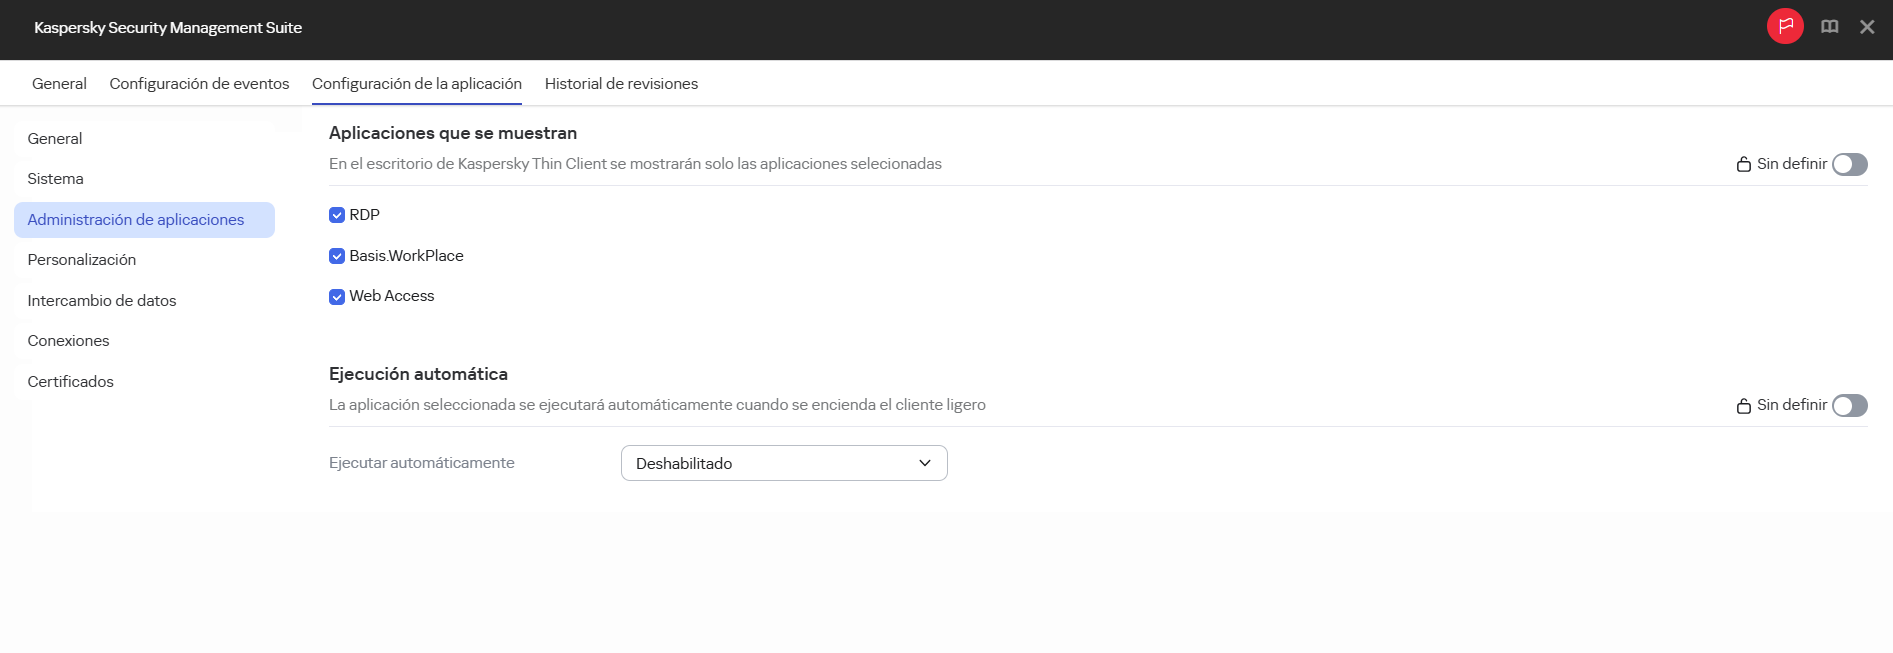The image size is (1893, 653).
Task: Click the Aplicaciones que se muestran heading
Action: pos(453,133)
